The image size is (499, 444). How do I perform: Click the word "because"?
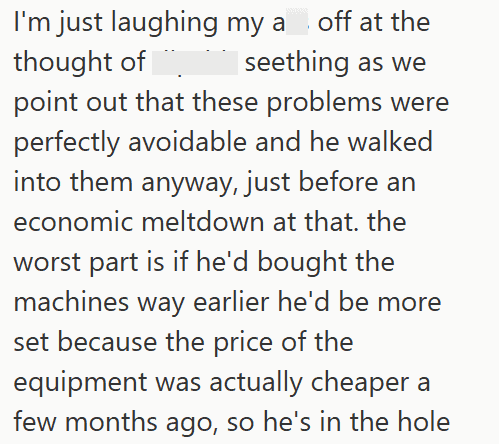pos(107,342)
